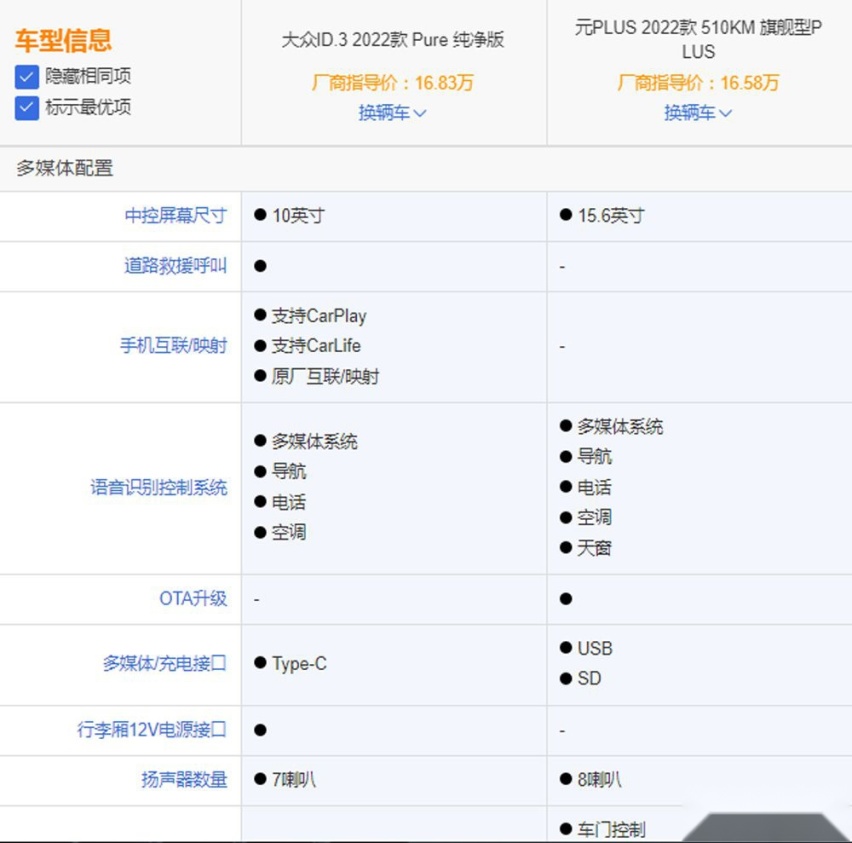Click 道路救援呼叫 dot for 大众ID.3
852x843 pixels.
[260, 266]
